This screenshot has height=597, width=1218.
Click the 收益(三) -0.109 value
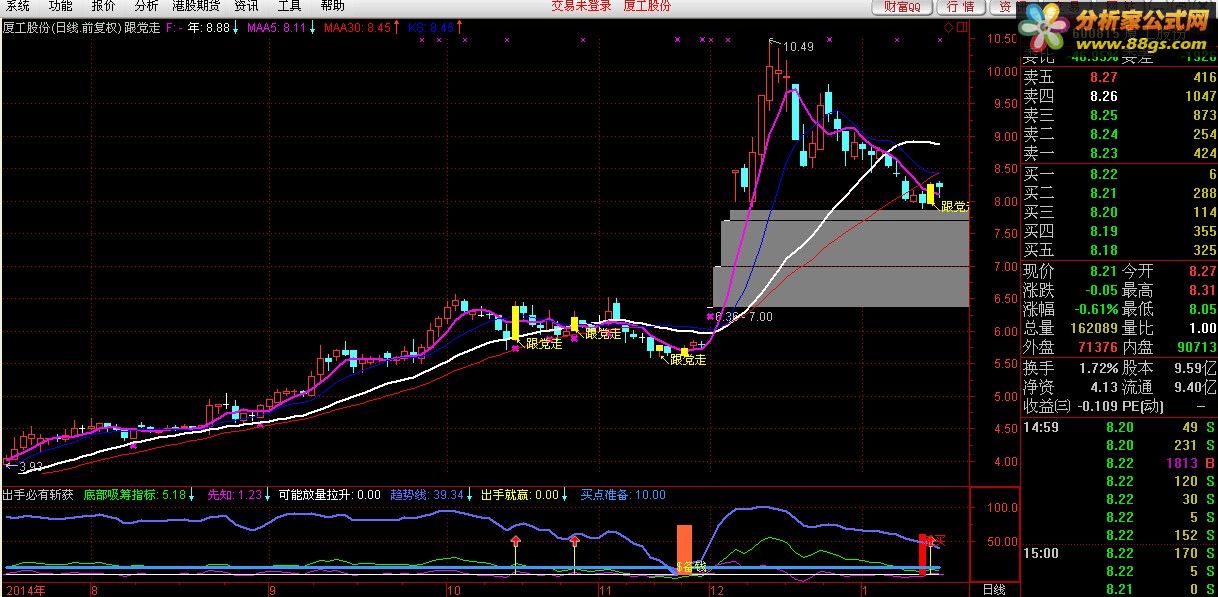[x=1097, y=405]
